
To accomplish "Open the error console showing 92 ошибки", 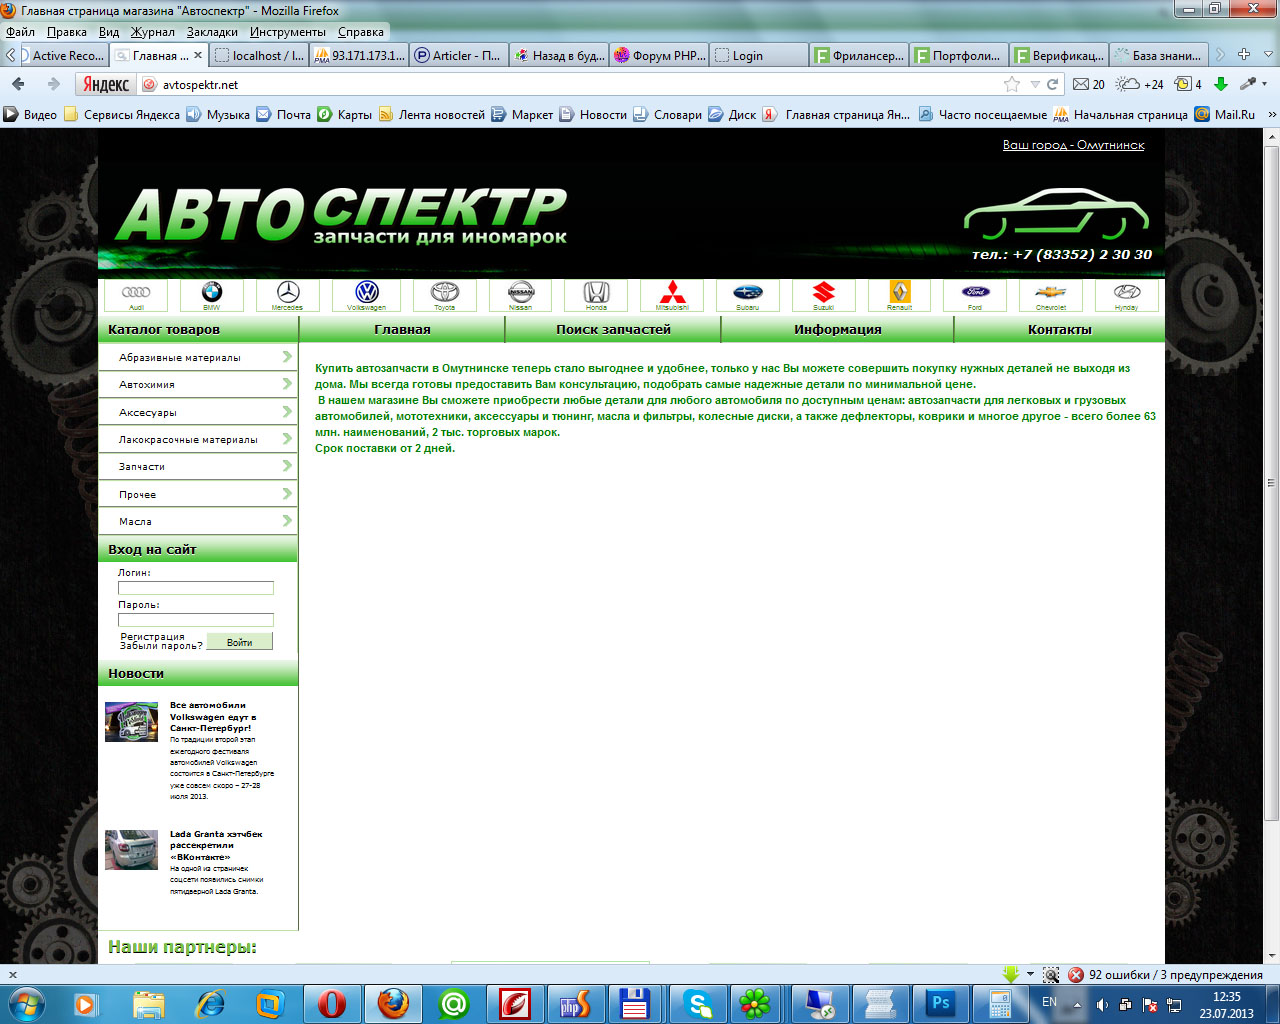I will pos(1165,975).
